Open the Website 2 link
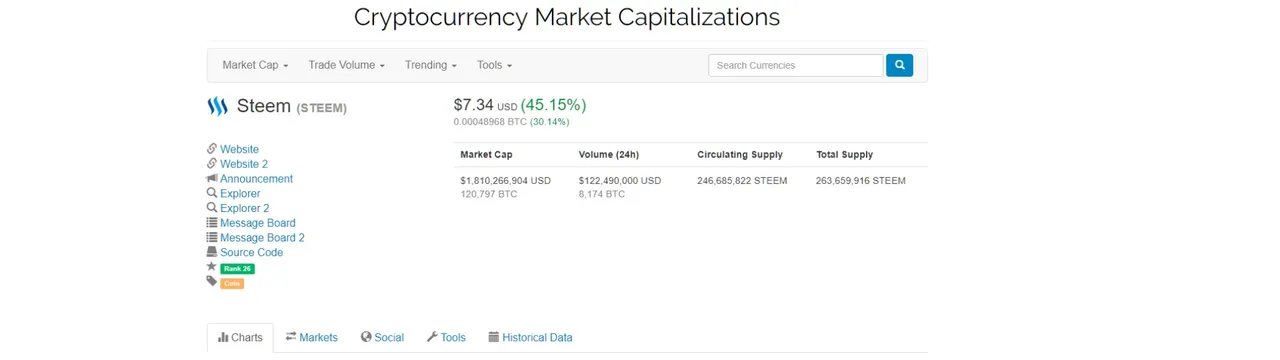 point(244,164)
